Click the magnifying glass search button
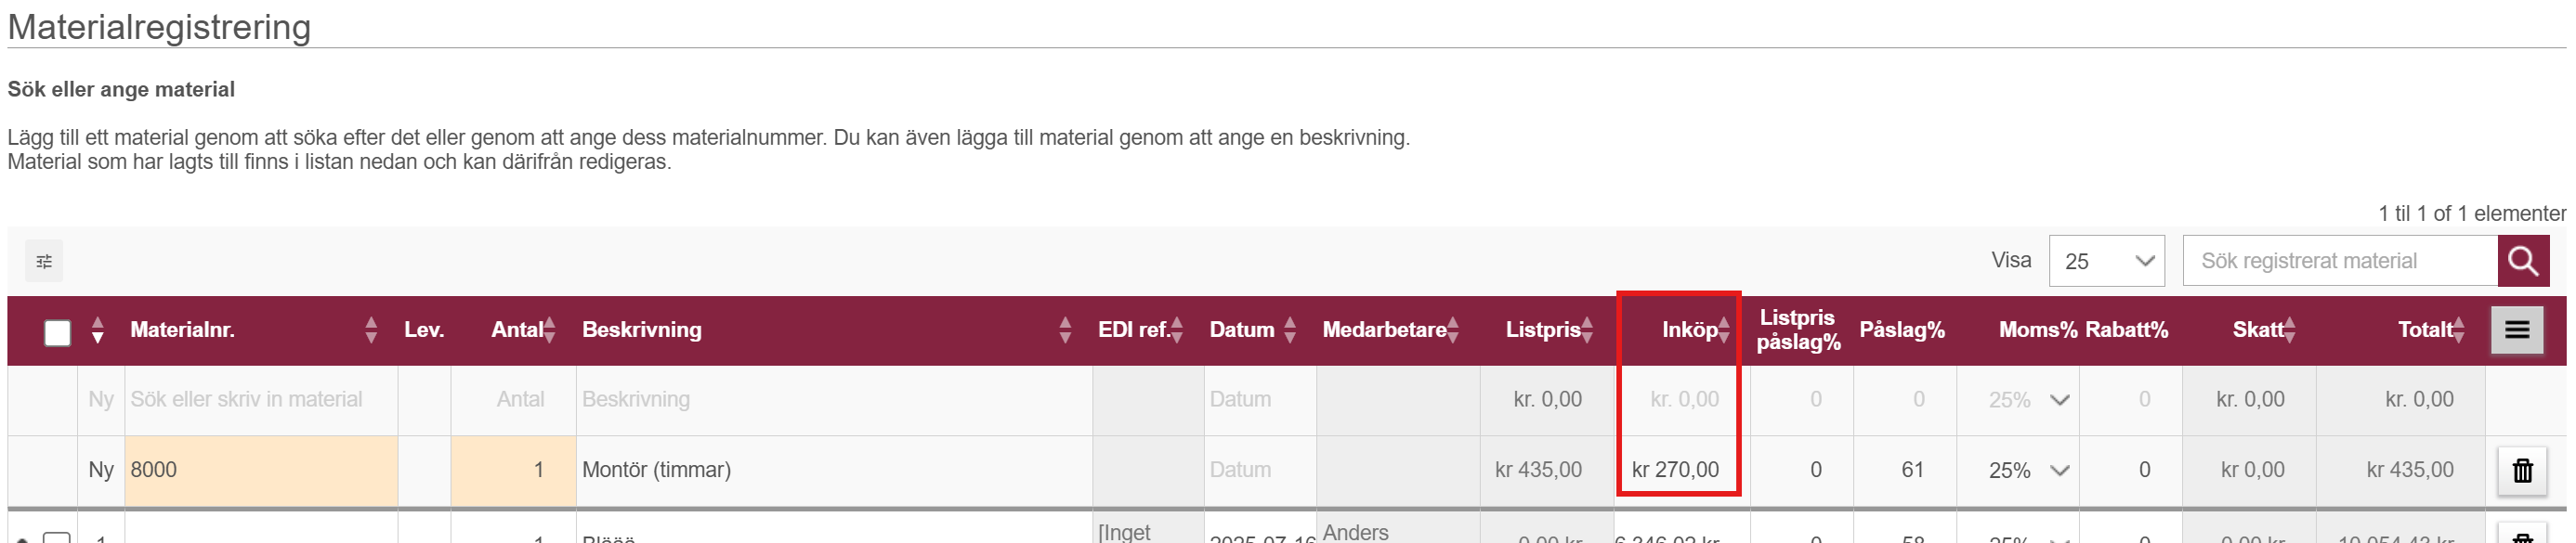 pyautogui.click(x=2523, y=261)
